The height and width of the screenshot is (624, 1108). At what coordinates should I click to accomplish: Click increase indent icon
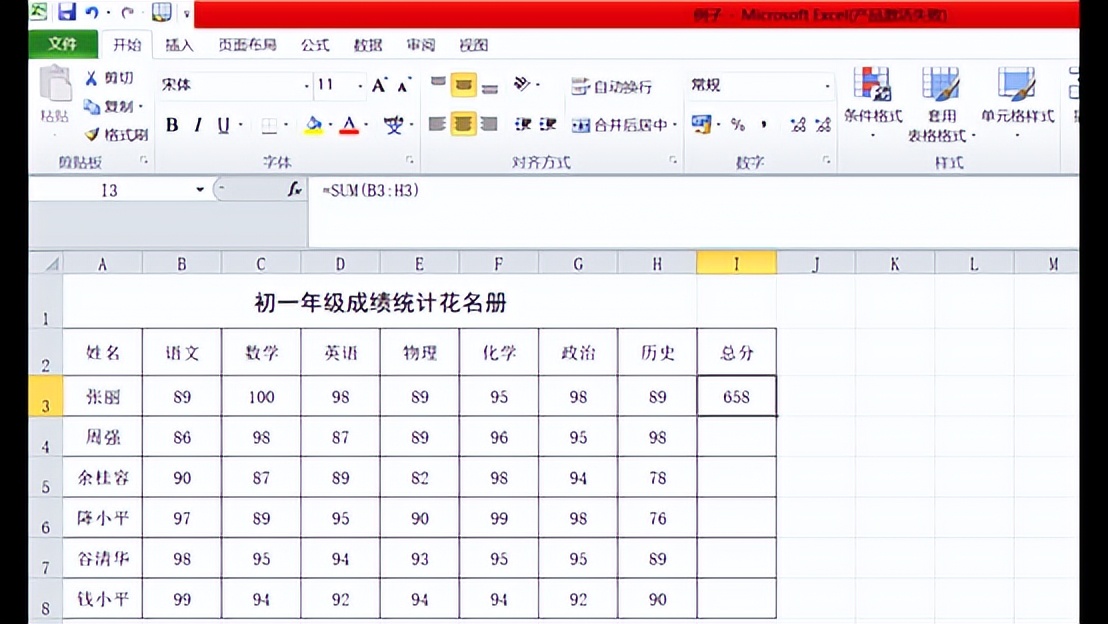pyautogui.click(x=548, y=124)
